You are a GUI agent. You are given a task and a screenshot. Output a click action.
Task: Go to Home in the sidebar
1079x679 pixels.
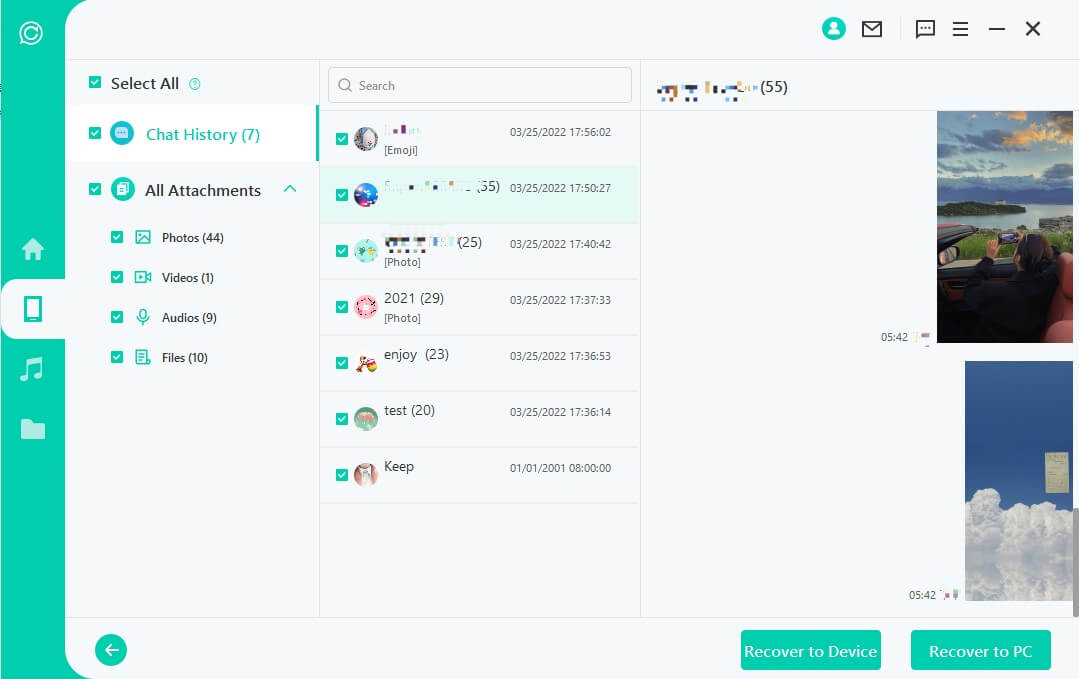(x=32, y=248)
